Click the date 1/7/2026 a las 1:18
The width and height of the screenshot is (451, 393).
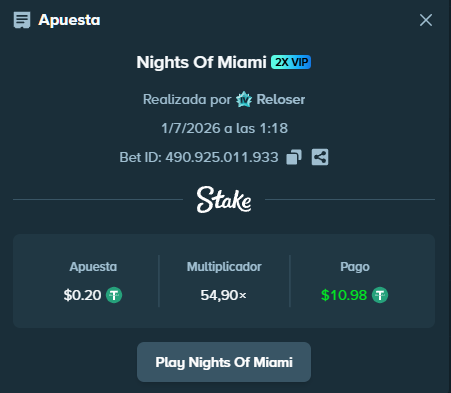224,128
